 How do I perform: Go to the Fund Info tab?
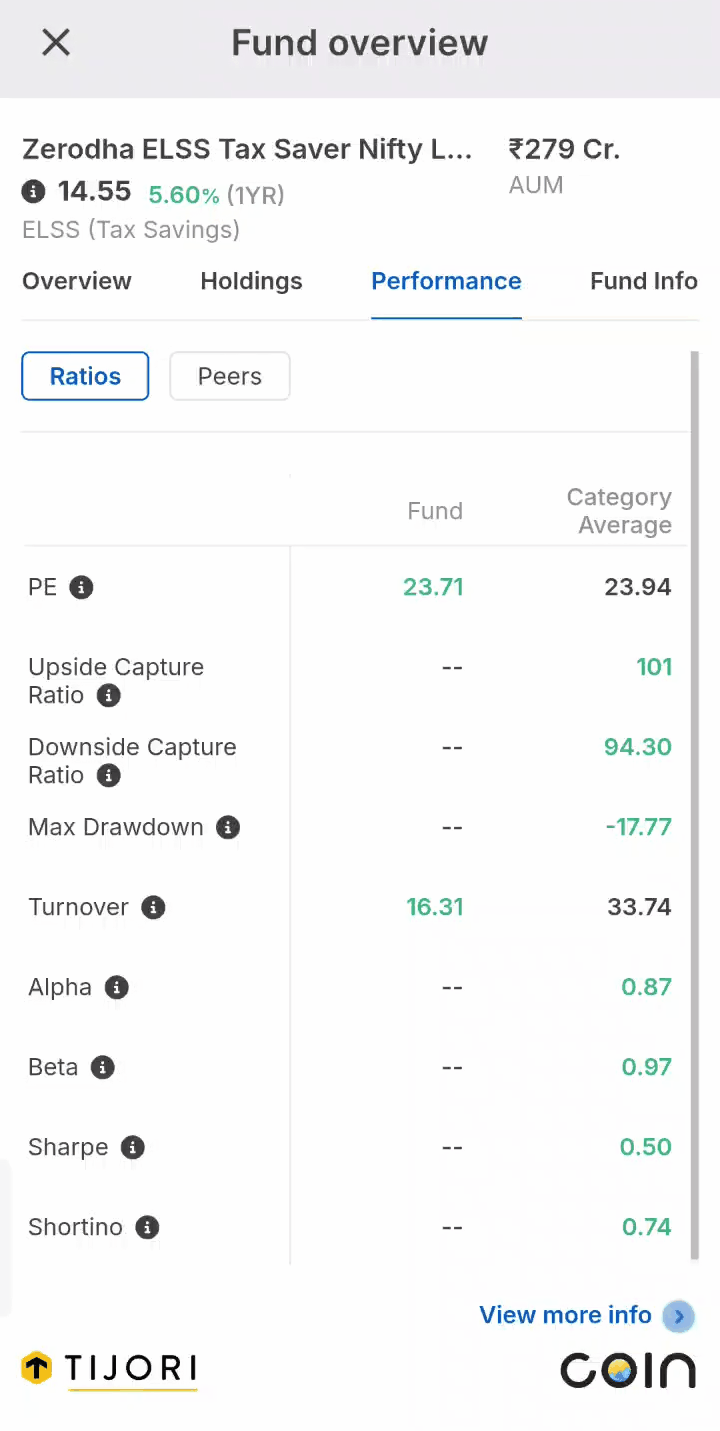(644, 281)
